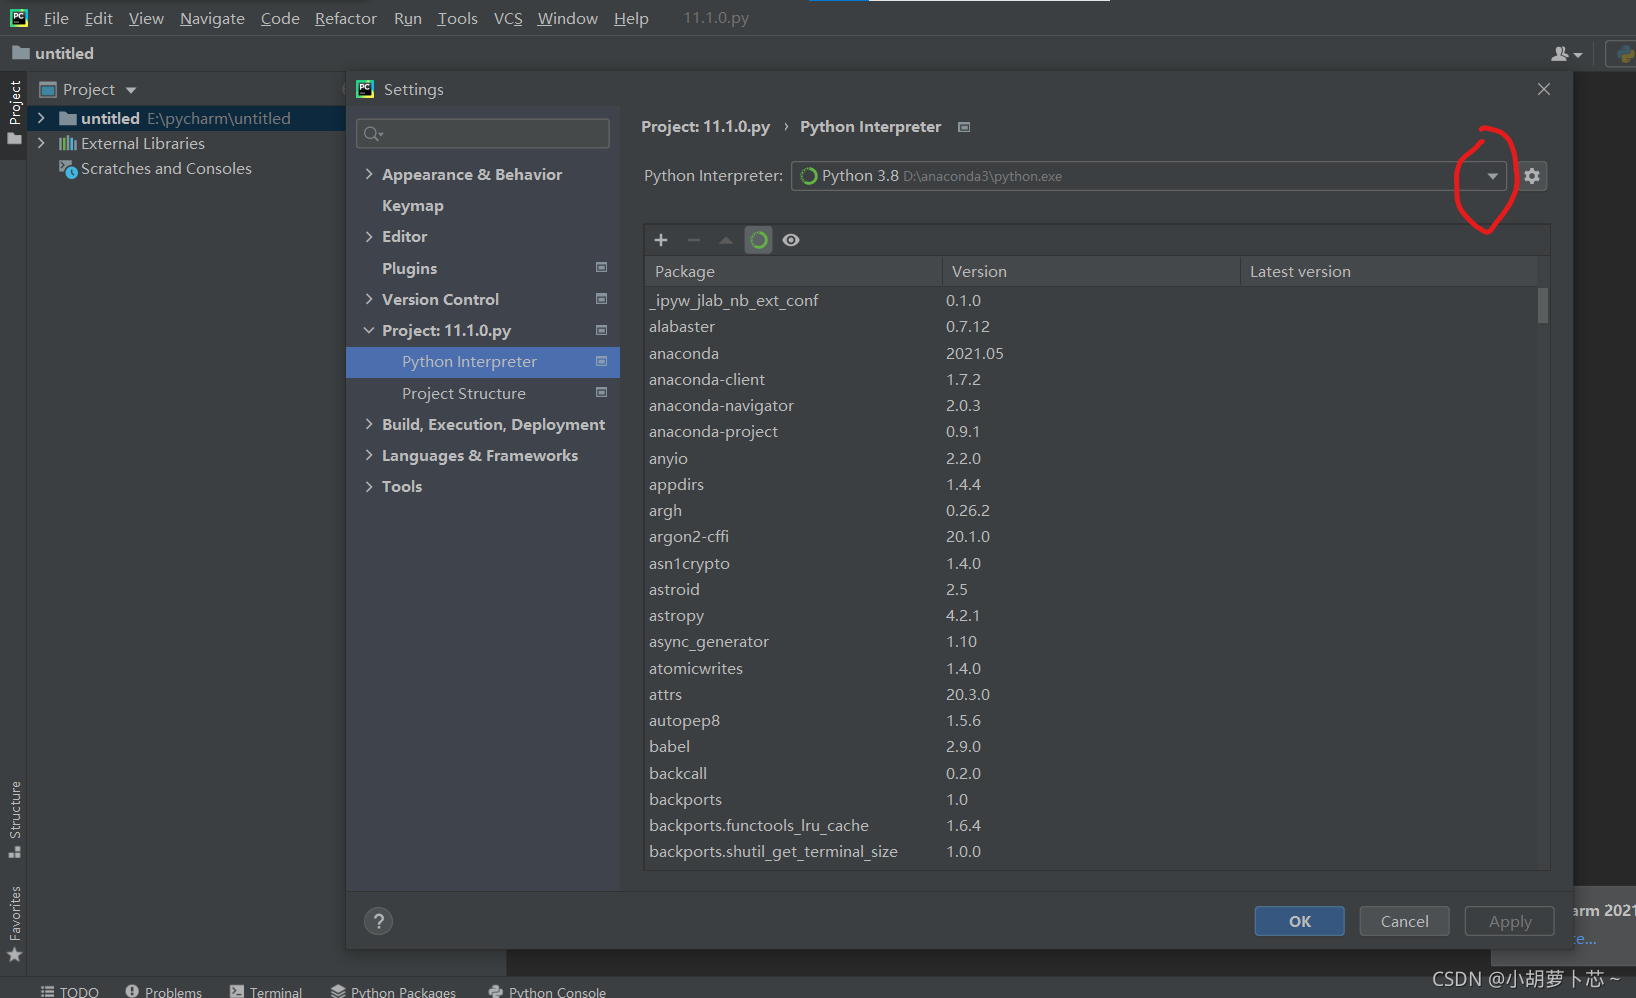Open the Python Packages tool window
This screenshot has width=1636, height=998.
pos(394,991)
